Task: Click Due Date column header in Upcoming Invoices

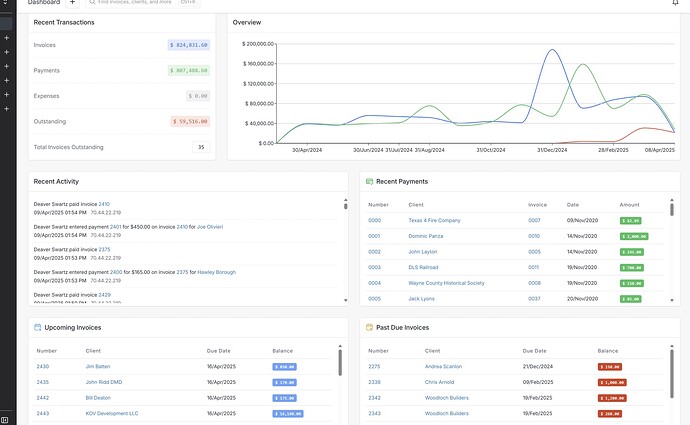Action: (x=218, y=351)
